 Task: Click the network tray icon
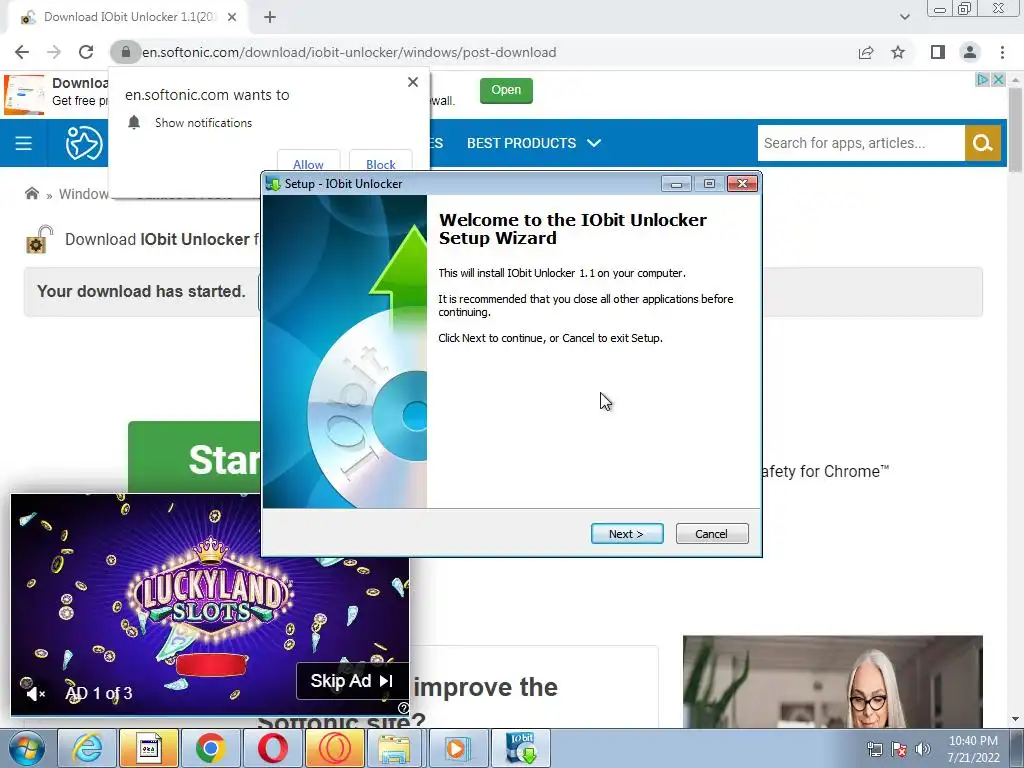(874, 749)
